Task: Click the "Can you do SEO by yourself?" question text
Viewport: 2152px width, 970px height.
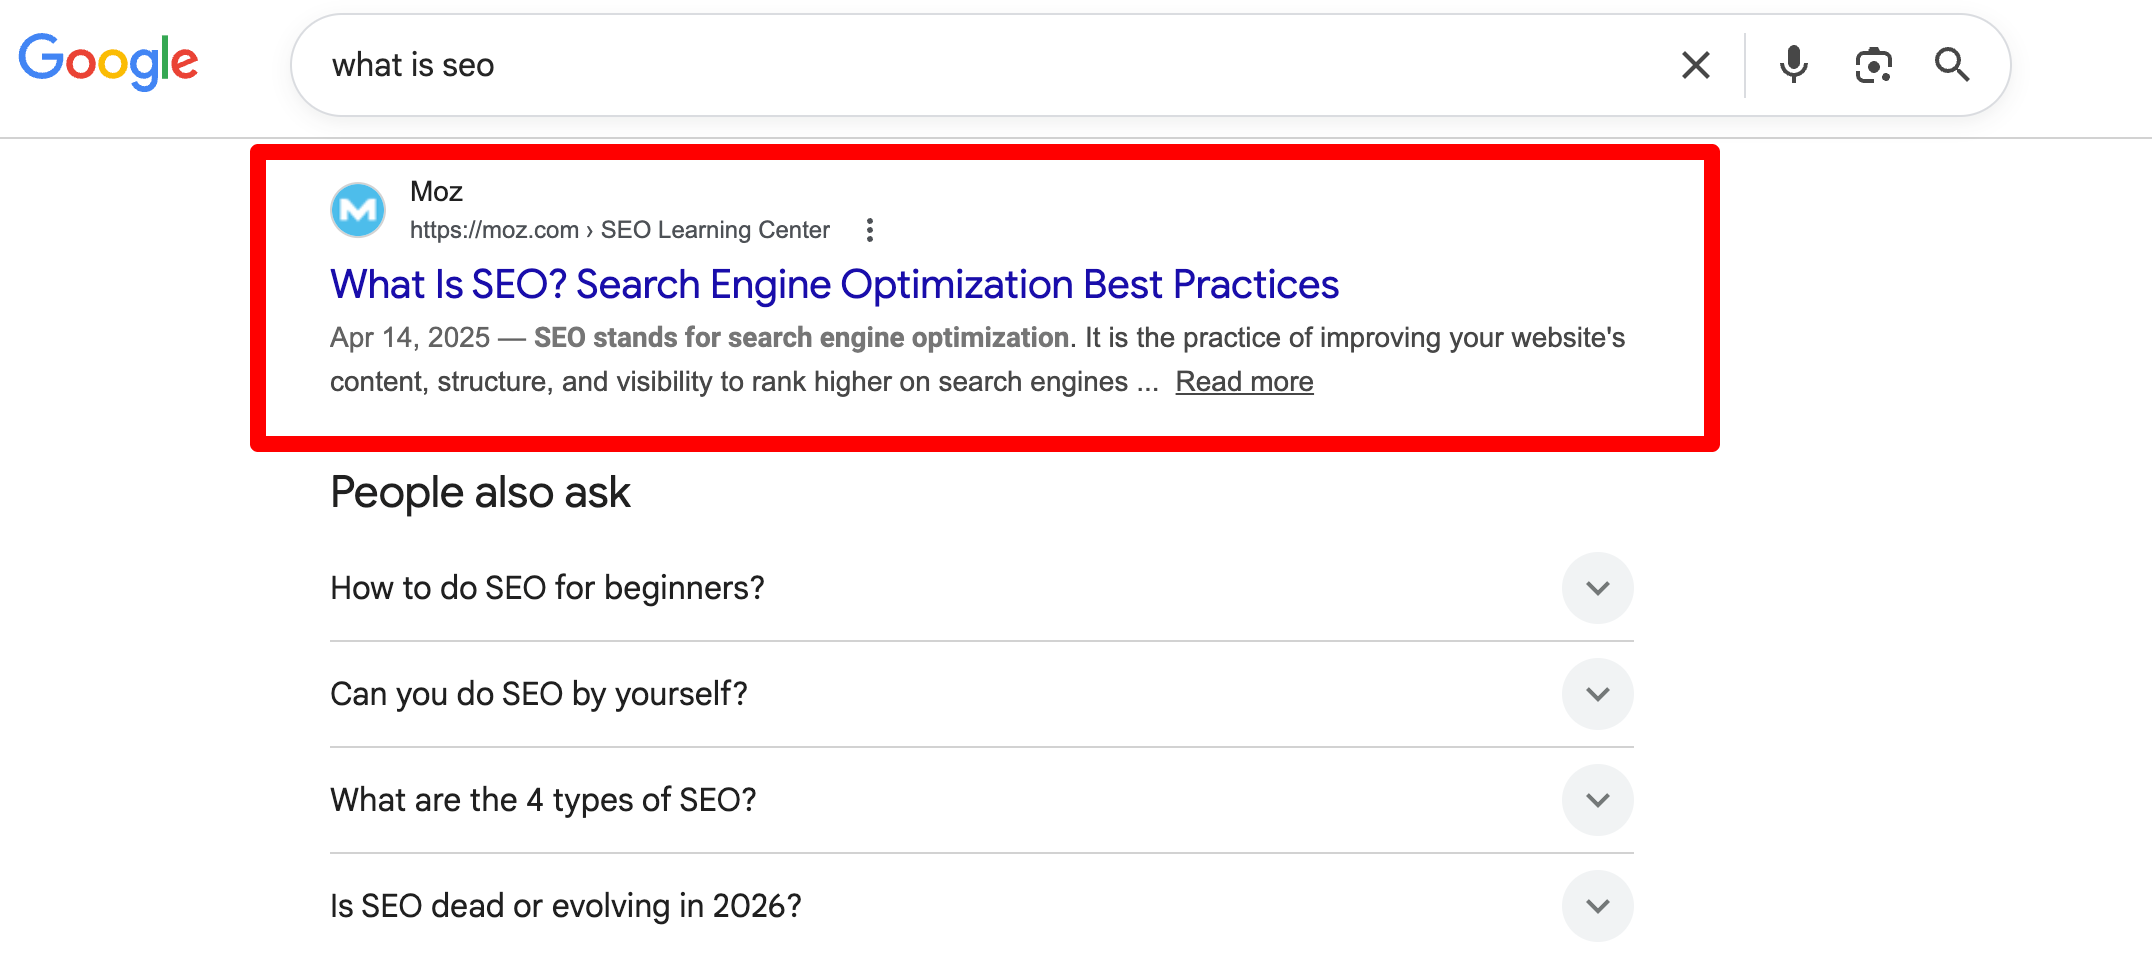Action: pyautogui.click(x=539, y=694)
